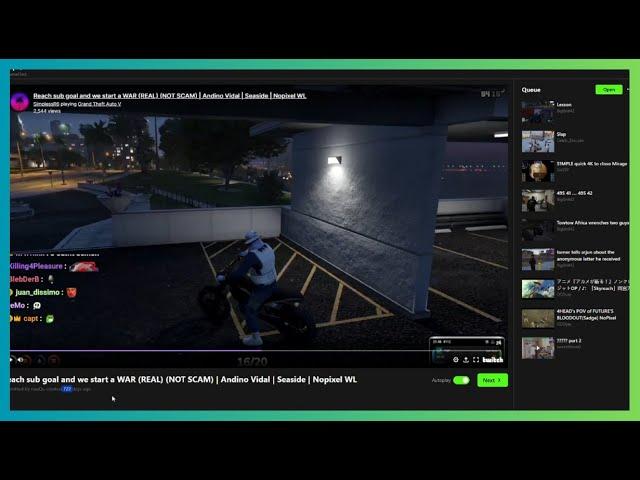The height and width of the screenshot is (480, 640).
Task: Open the Grand Theft Auto V game link
Action: [x=99, y=104]
